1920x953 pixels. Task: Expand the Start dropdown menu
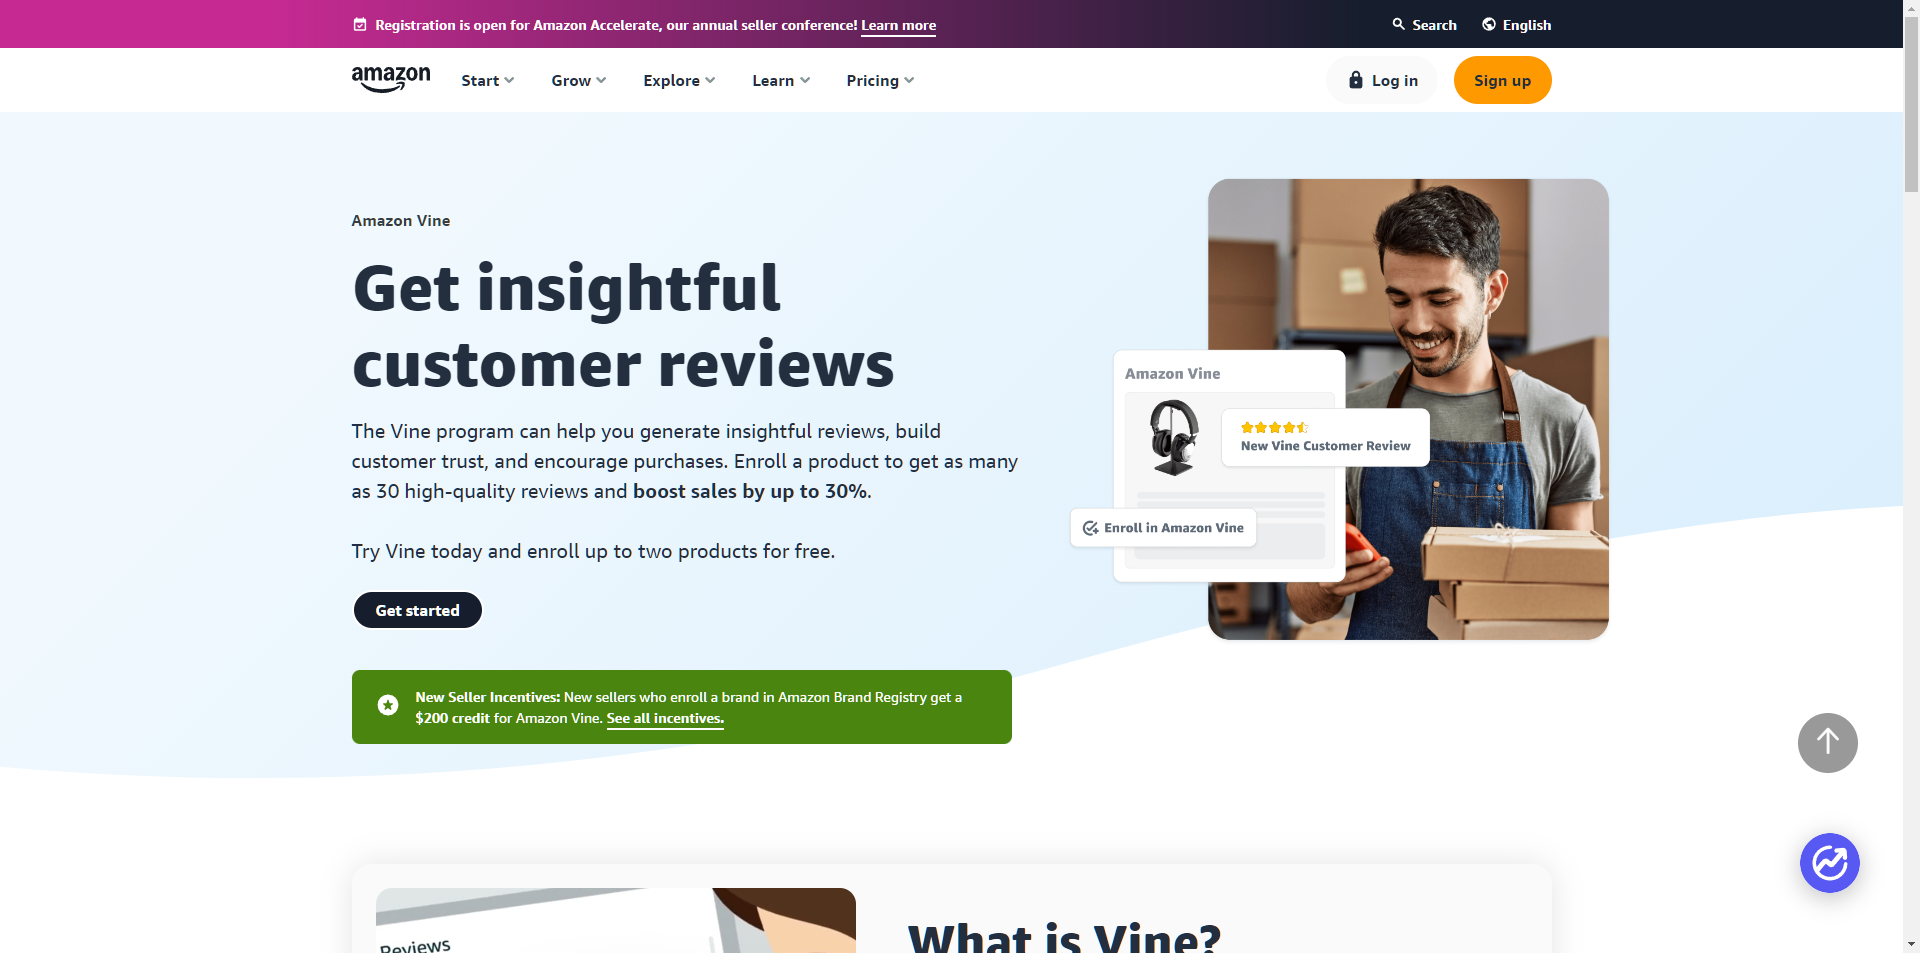click(x=487, y=81)
